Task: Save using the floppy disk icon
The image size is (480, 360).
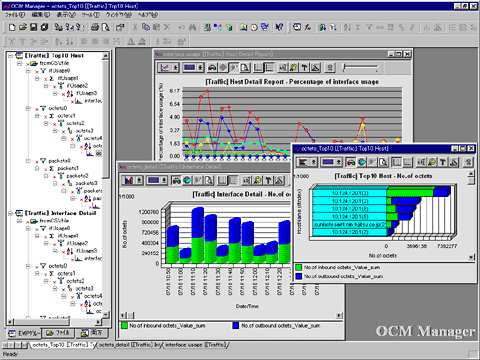Action: point(33,27)
